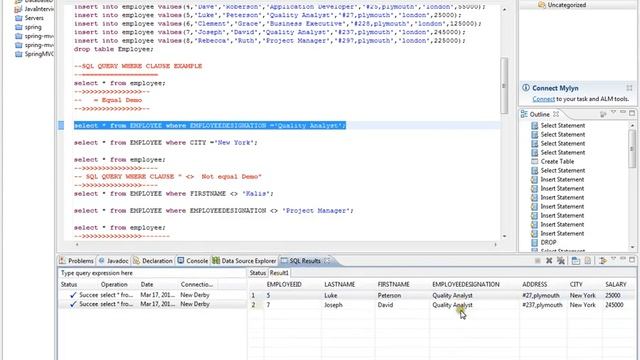Click the Outline scrollbar down arrow
The image size is (640, 360).
[632, 247]
